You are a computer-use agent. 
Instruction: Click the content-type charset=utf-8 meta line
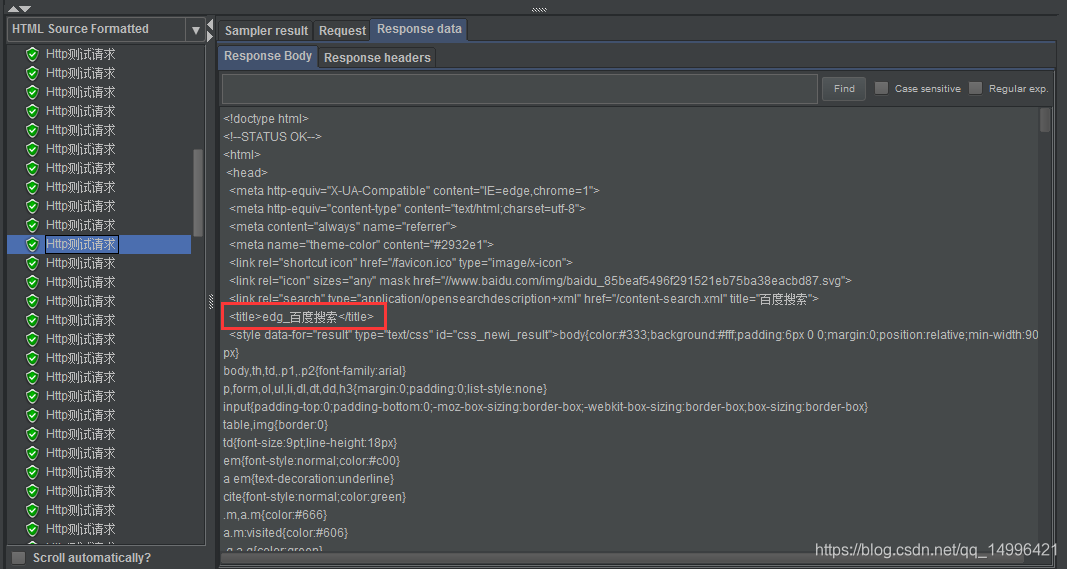point(408,208)
